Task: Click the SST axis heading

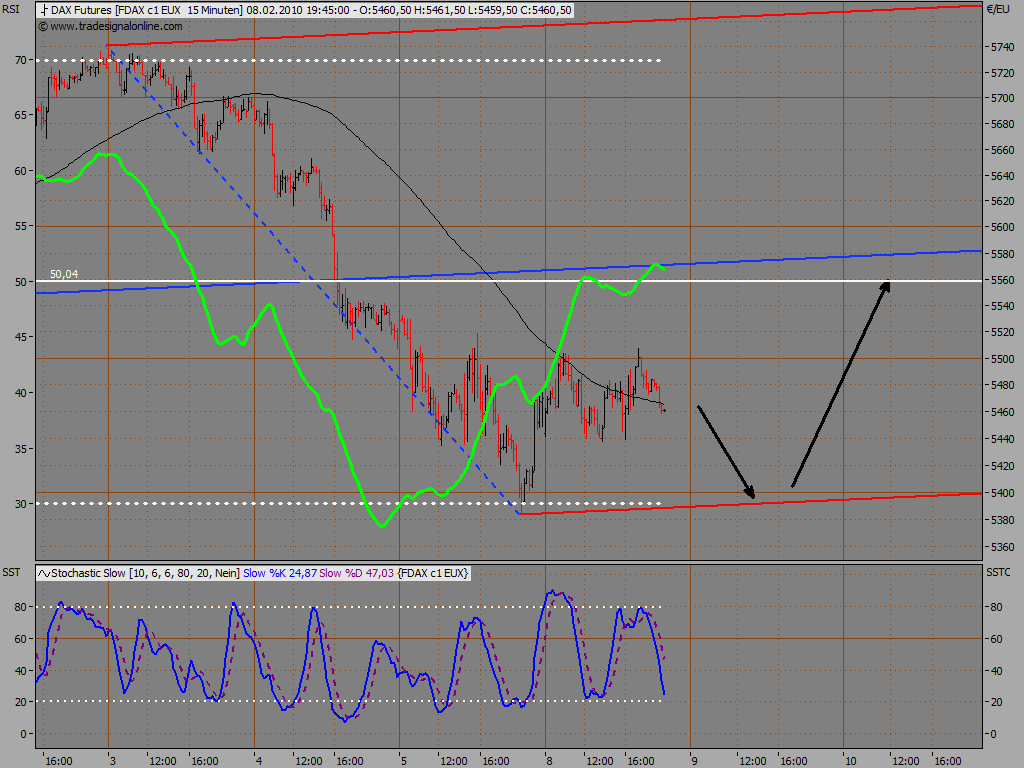Action: coord(11,572)
